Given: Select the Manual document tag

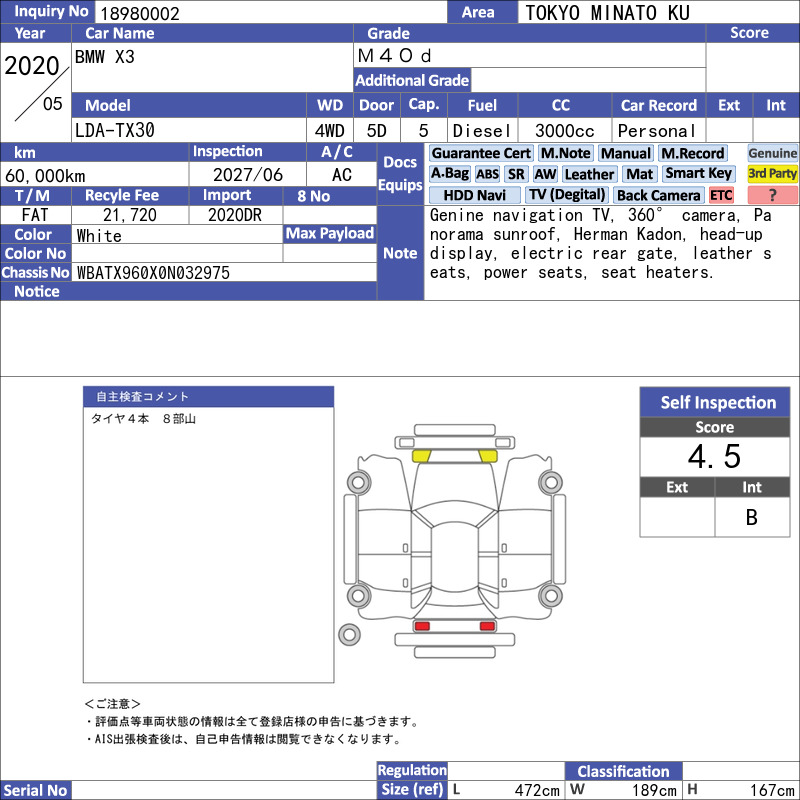Looking at the screenshot, I should [626, 153].
